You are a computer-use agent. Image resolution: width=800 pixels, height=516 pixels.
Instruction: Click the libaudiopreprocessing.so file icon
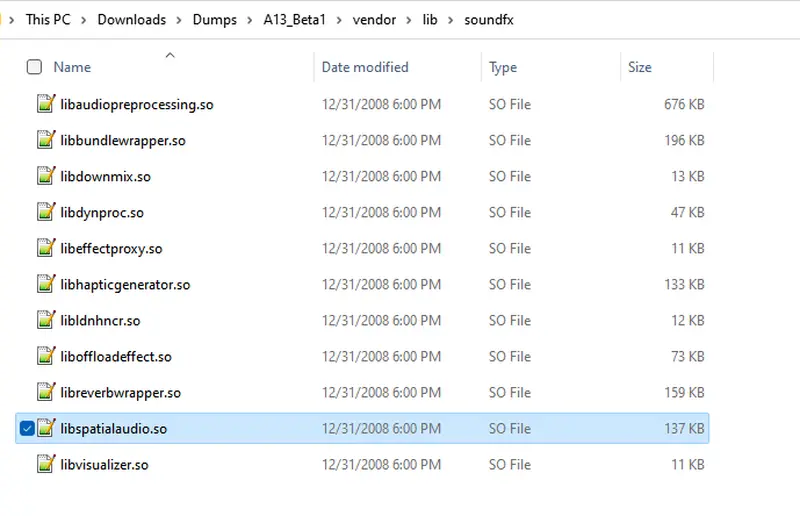pyautogui.click(x=45, y=104)
